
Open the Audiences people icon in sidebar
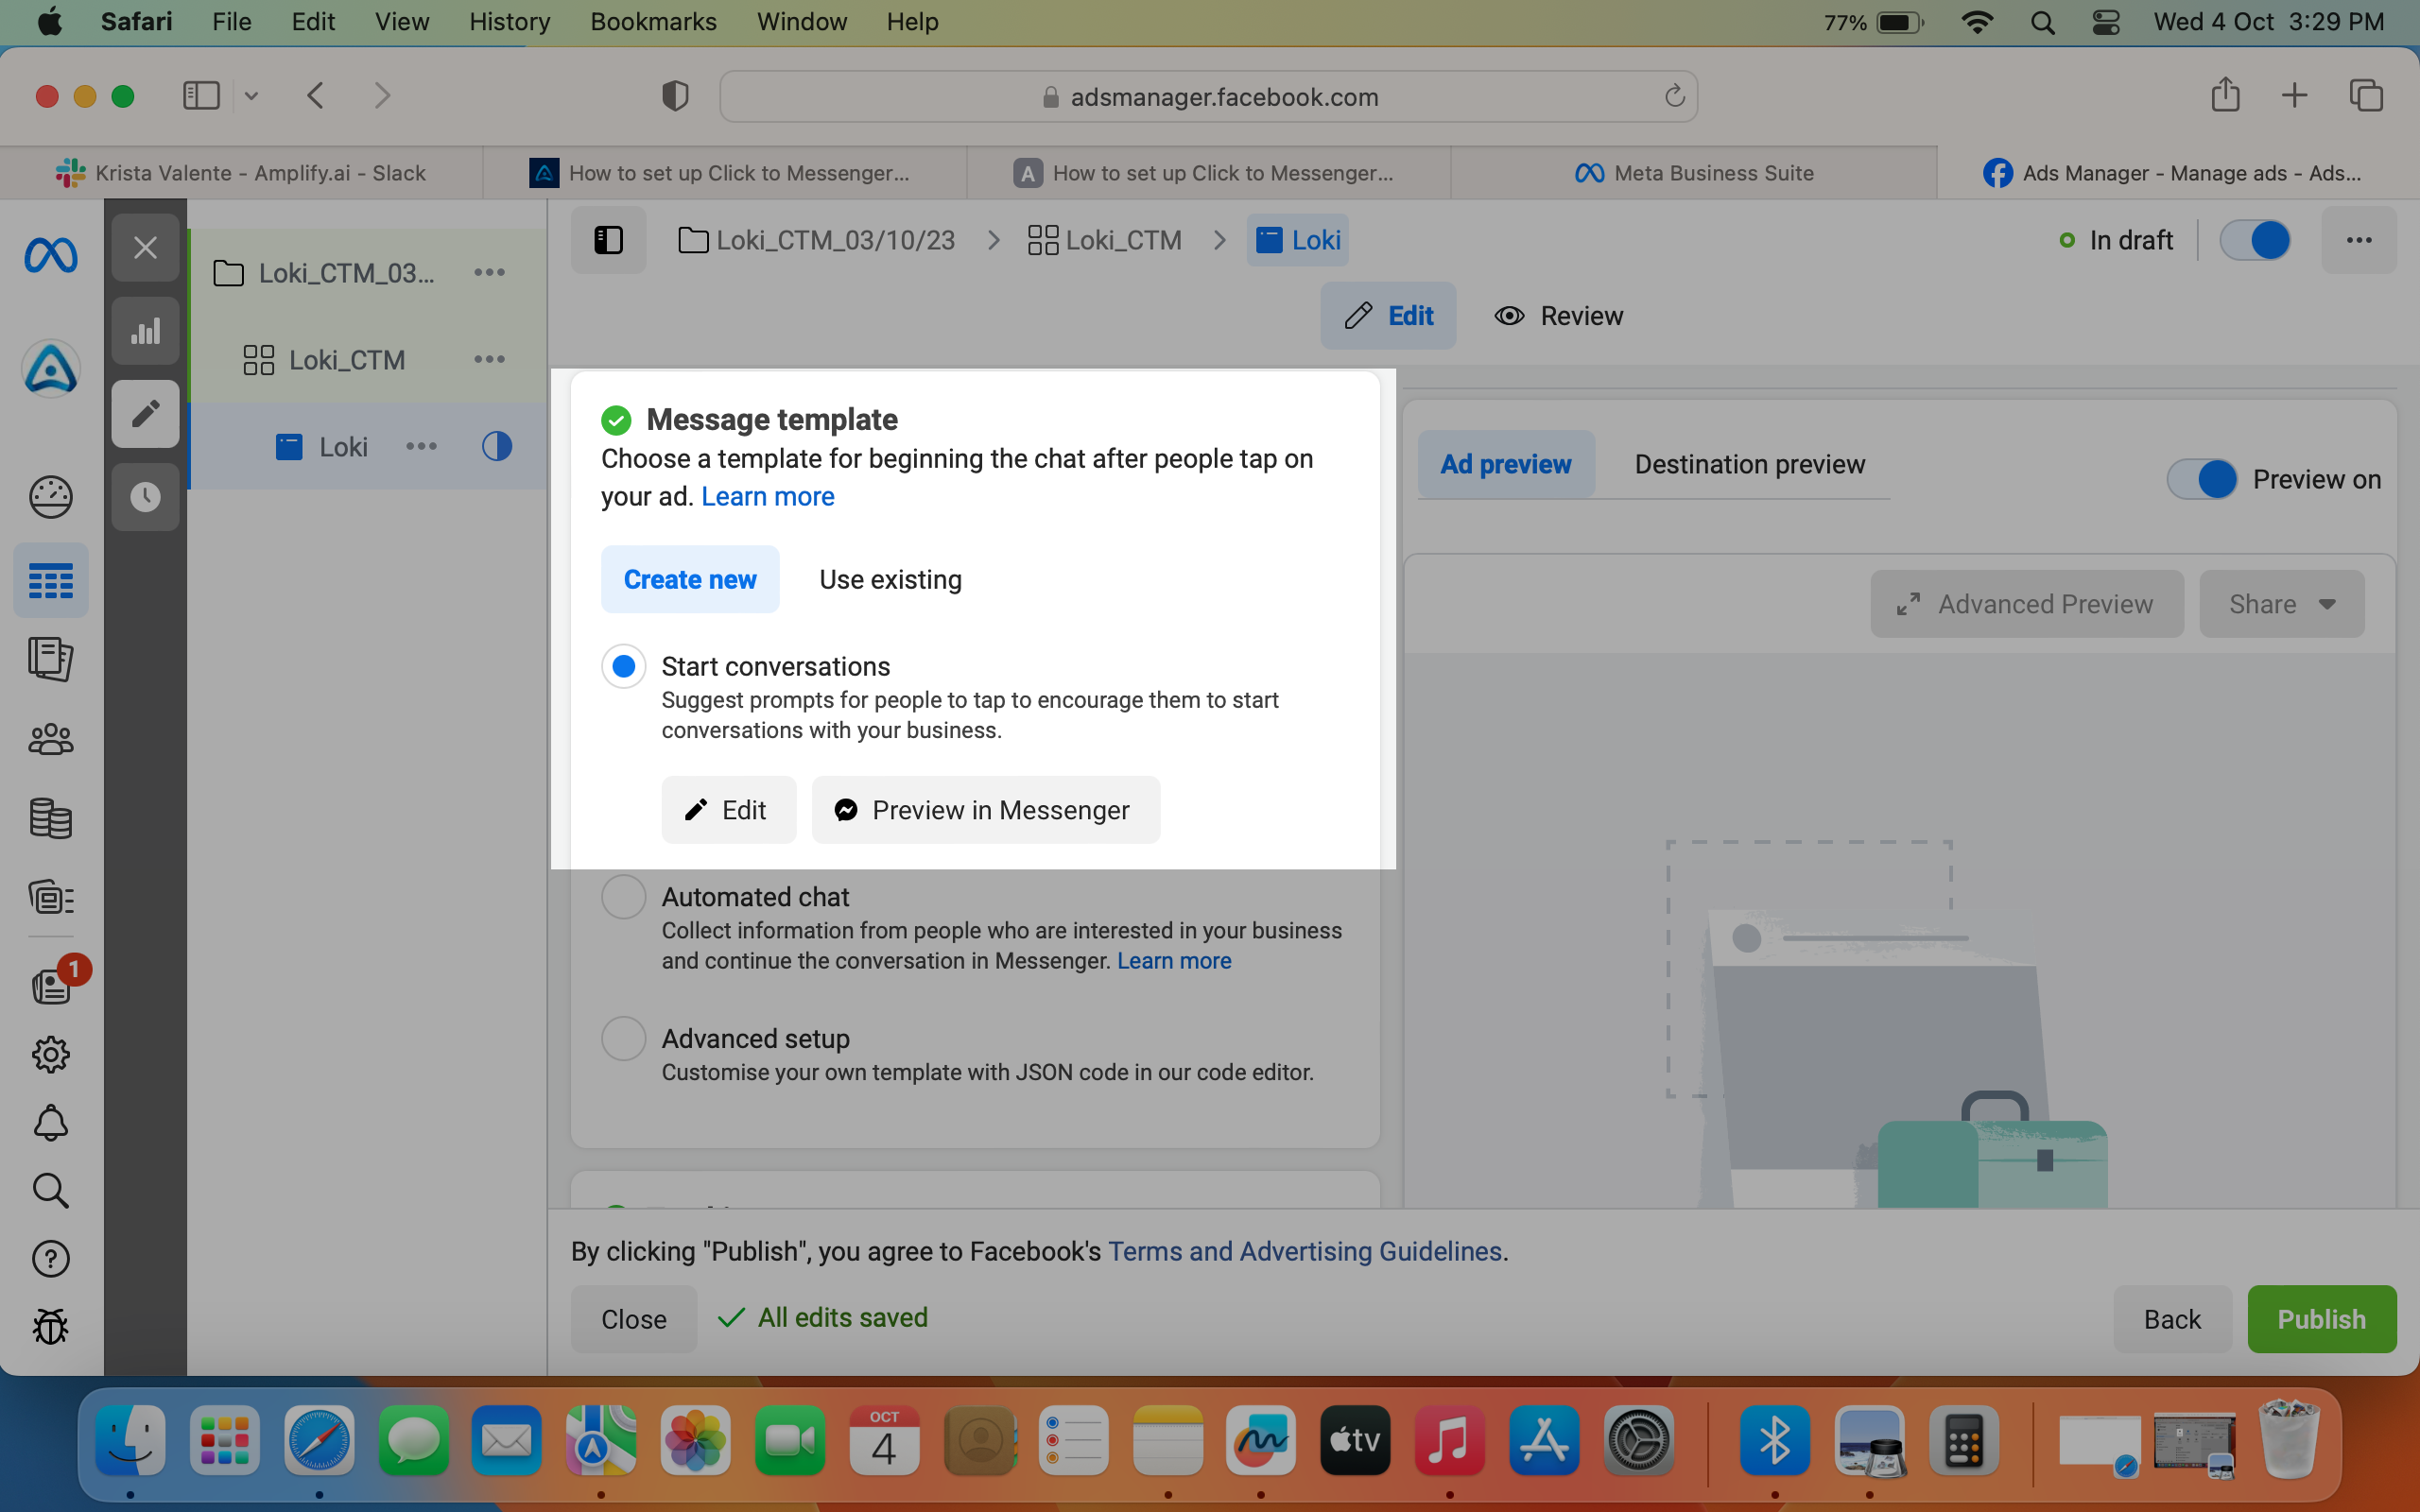(51, 740)
